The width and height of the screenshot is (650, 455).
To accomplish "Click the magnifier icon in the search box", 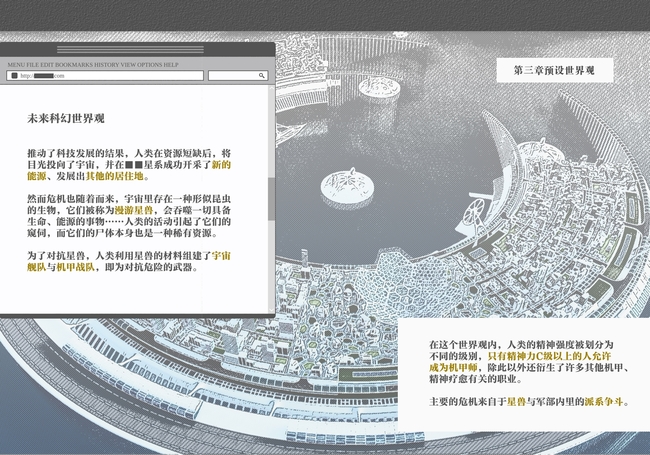I will [262, 76].
